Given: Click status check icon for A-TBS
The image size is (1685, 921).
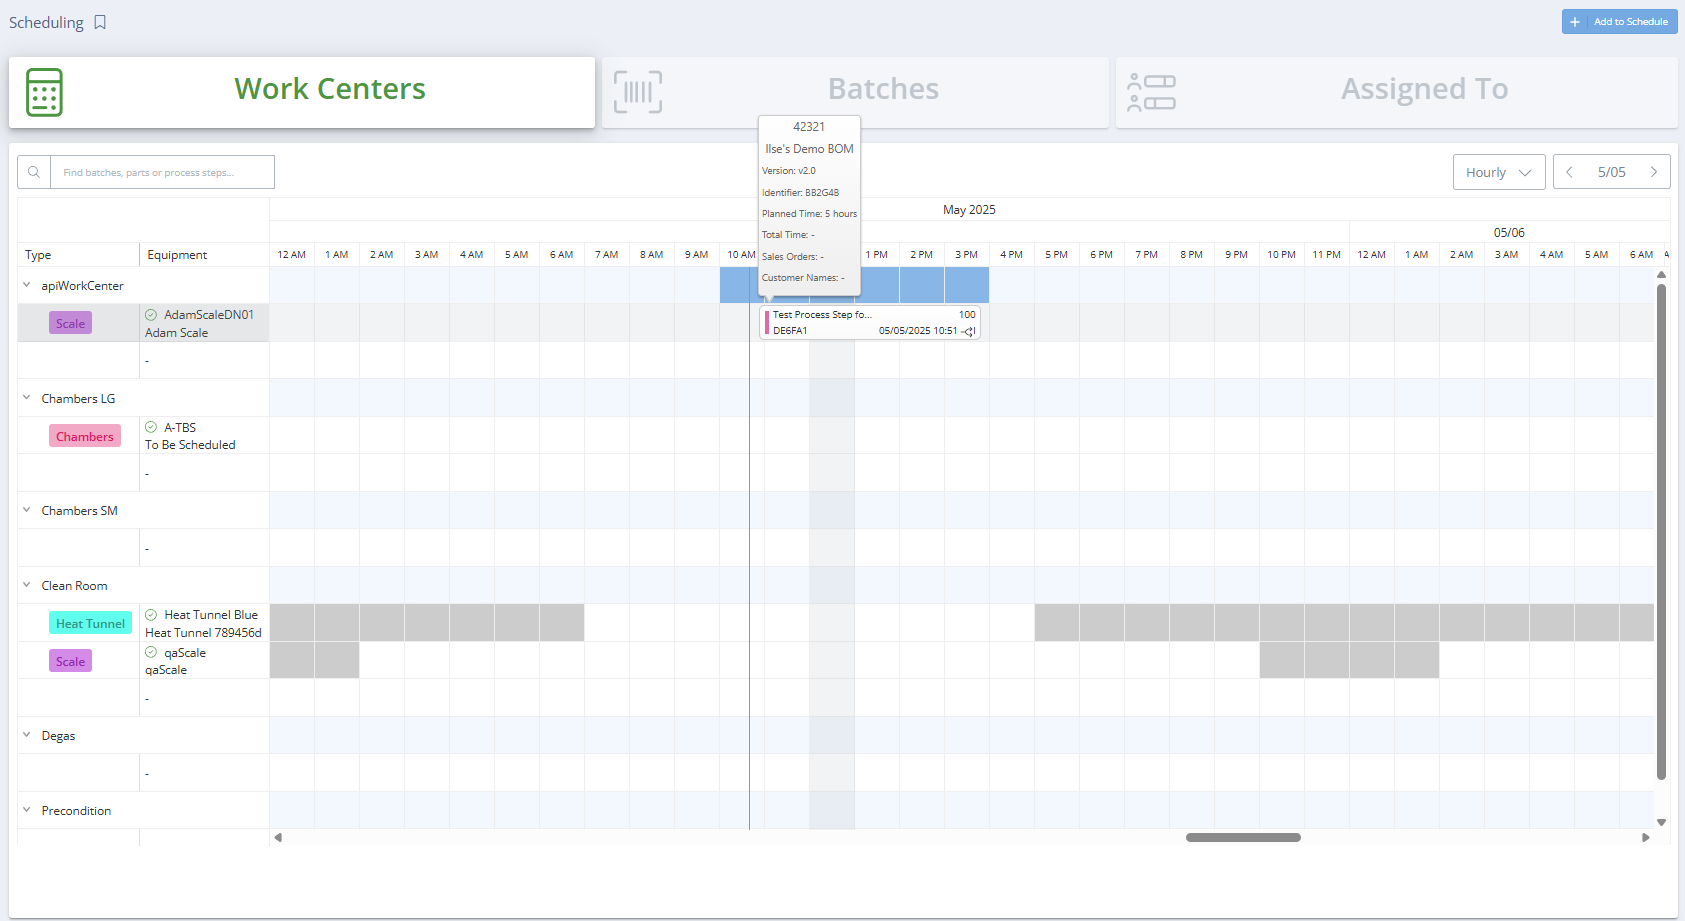Looking at the screenshot, I should tap(151, 427).
